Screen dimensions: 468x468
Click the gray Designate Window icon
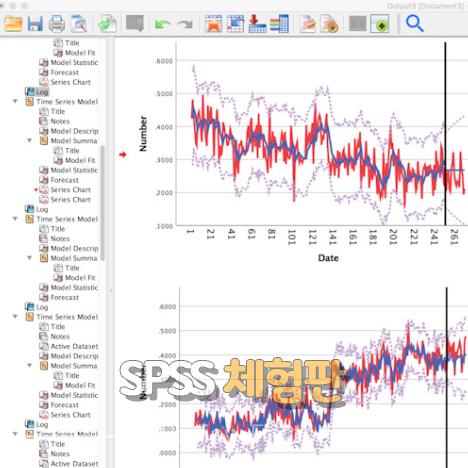[x=358, y=24]
